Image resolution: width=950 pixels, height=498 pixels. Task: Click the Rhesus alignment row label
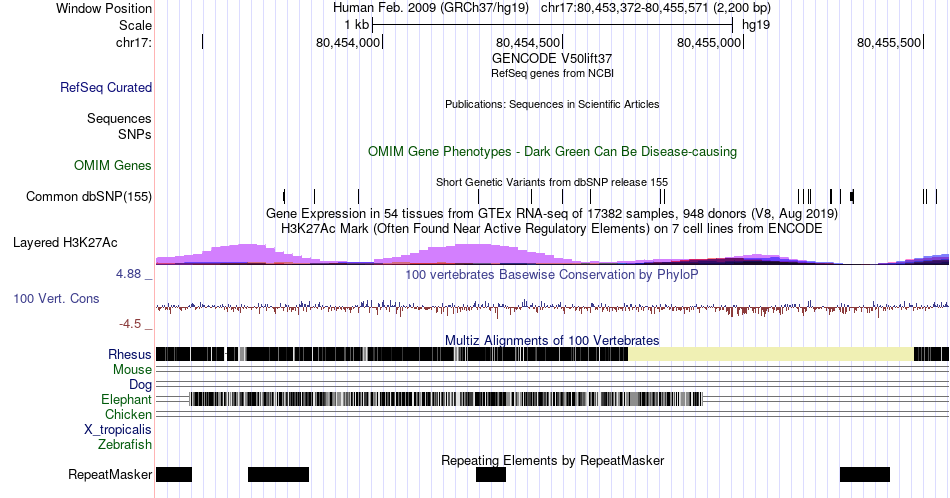click(x=130, y=354)
